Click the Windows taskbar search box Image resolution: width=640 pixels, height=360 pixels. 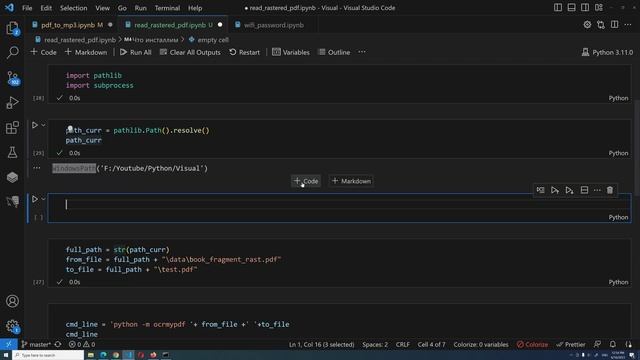point(48,355)
